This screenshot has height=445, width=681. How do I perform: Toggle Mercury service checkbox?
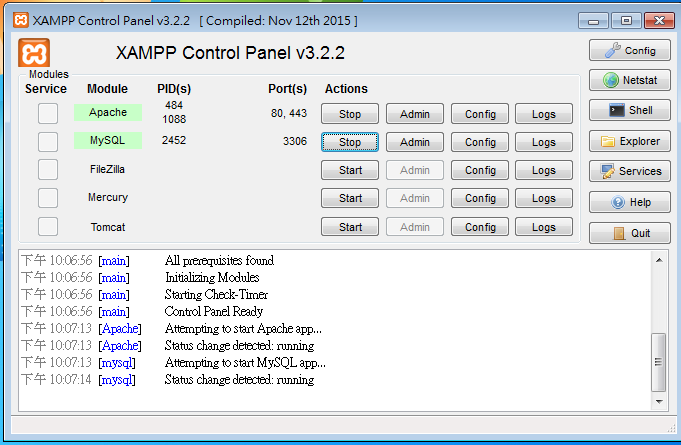[48, 198]
